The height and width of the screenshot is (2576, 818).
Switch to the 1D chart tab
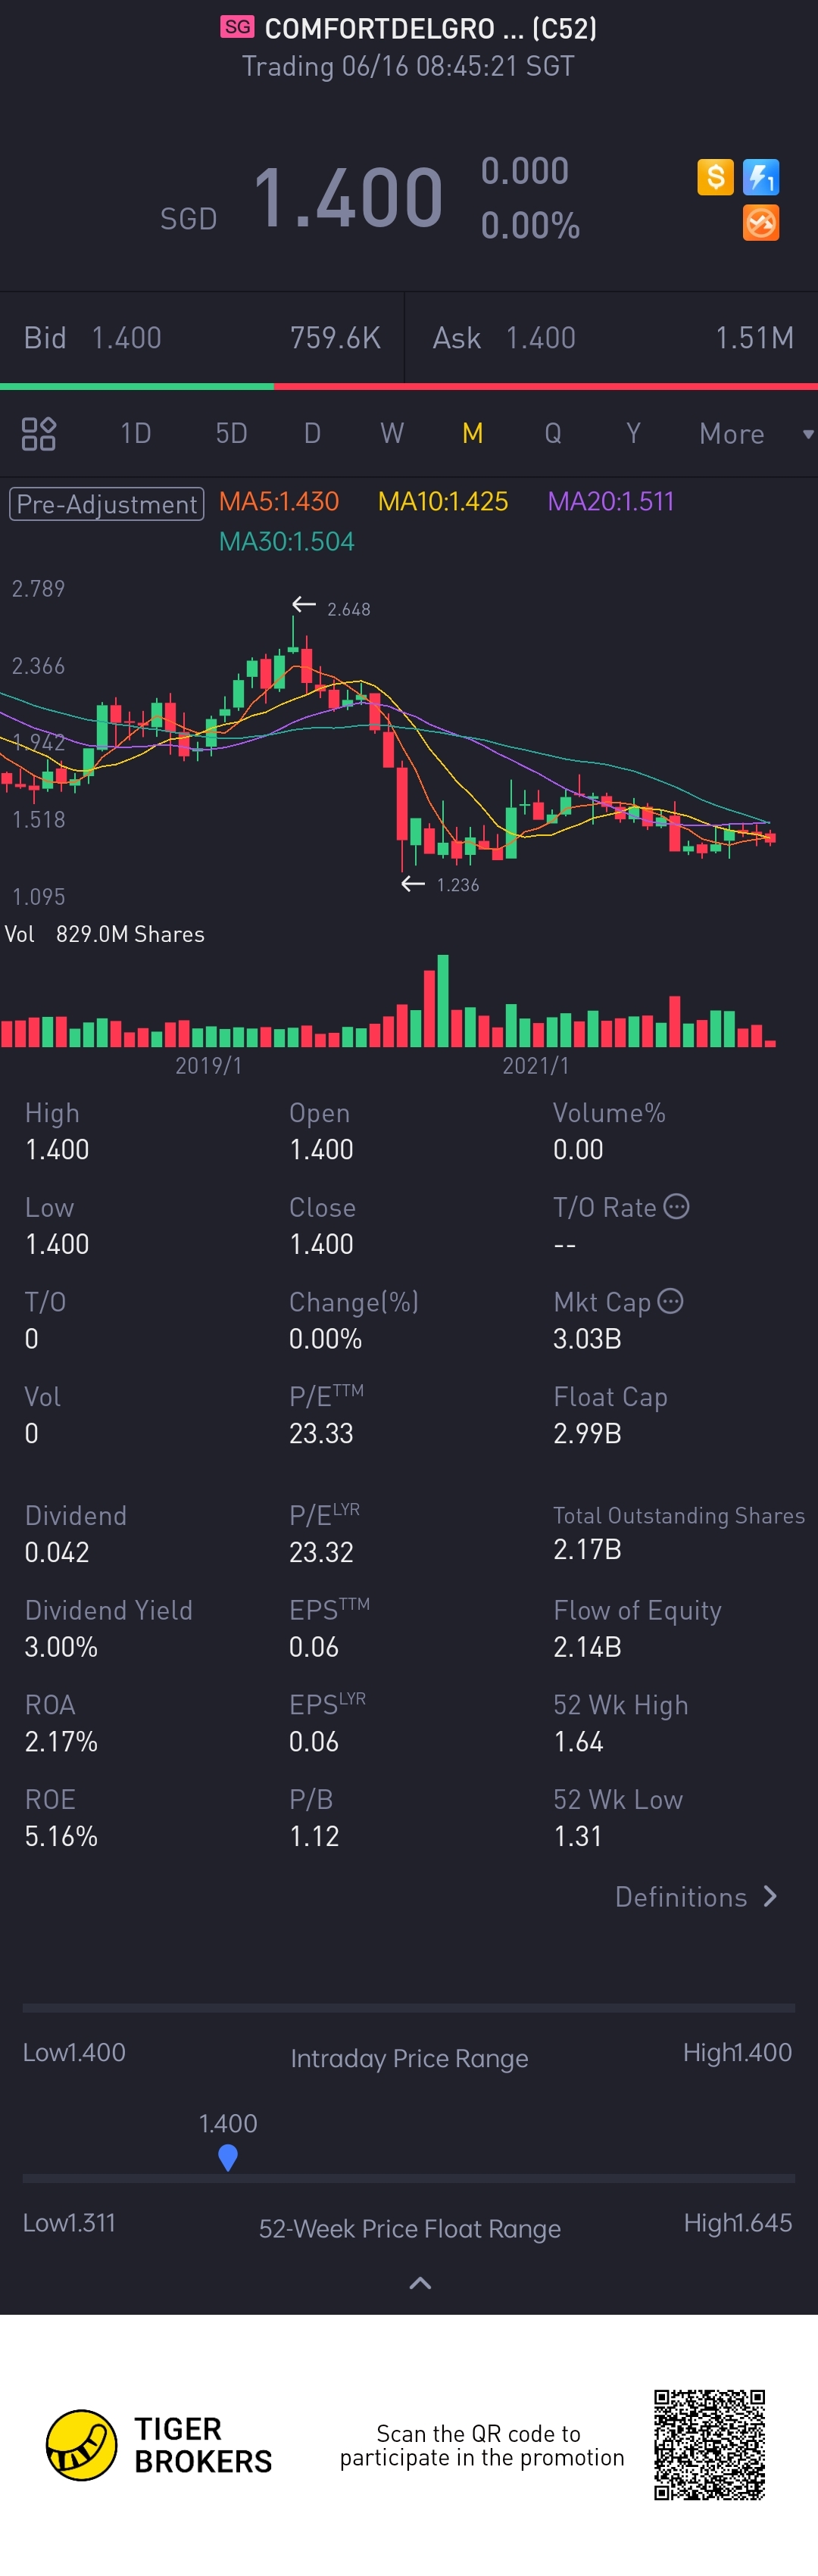(x=136, y=433)
